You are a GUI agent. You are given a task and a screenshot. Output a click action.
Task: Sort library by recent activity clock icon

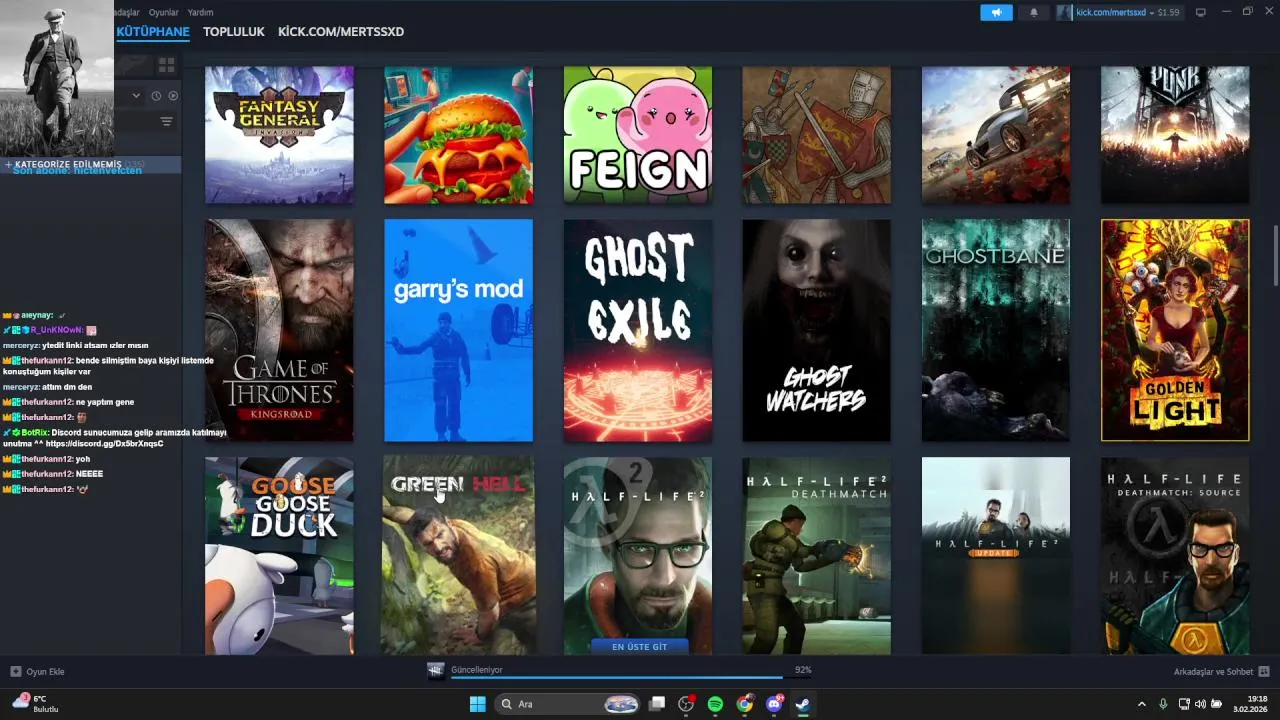[x=156, y=96]
